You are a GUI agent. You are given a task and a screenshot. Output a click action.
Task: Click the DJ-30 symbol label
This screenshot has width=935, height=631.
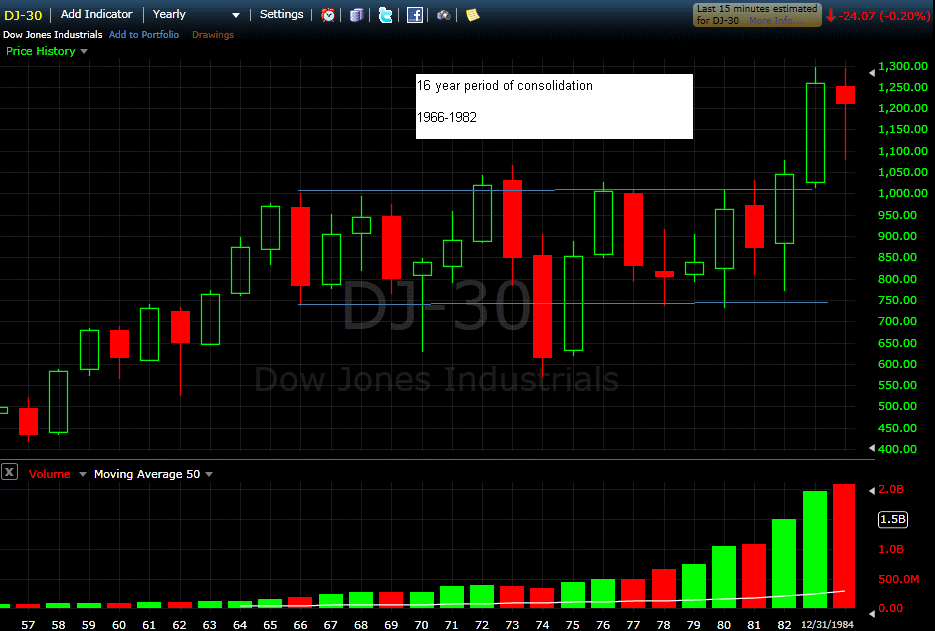[23, 16]
